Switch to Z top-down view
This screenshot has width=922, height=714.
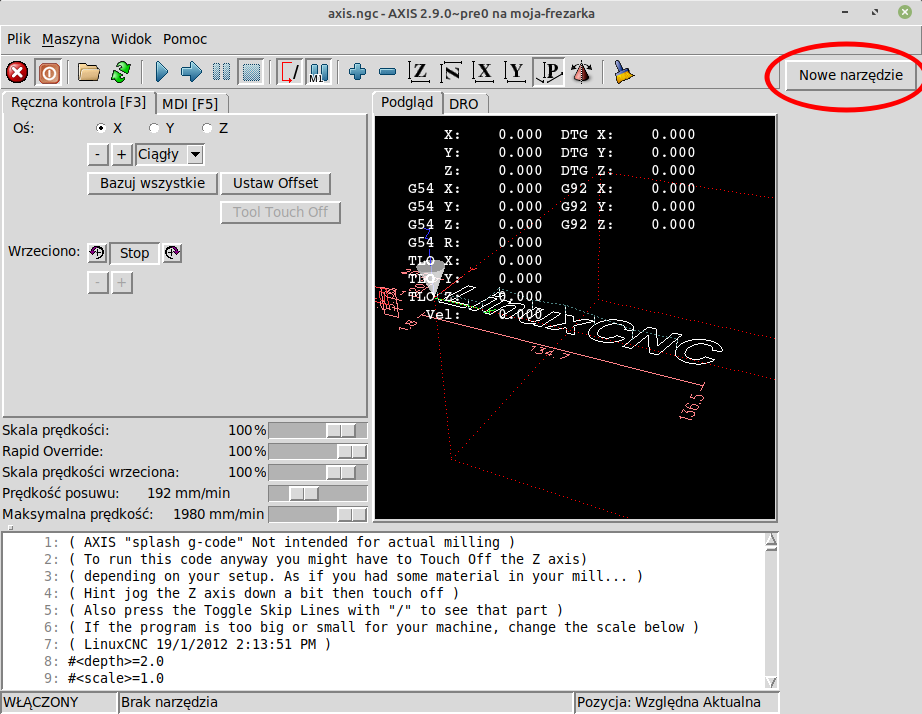420,72
